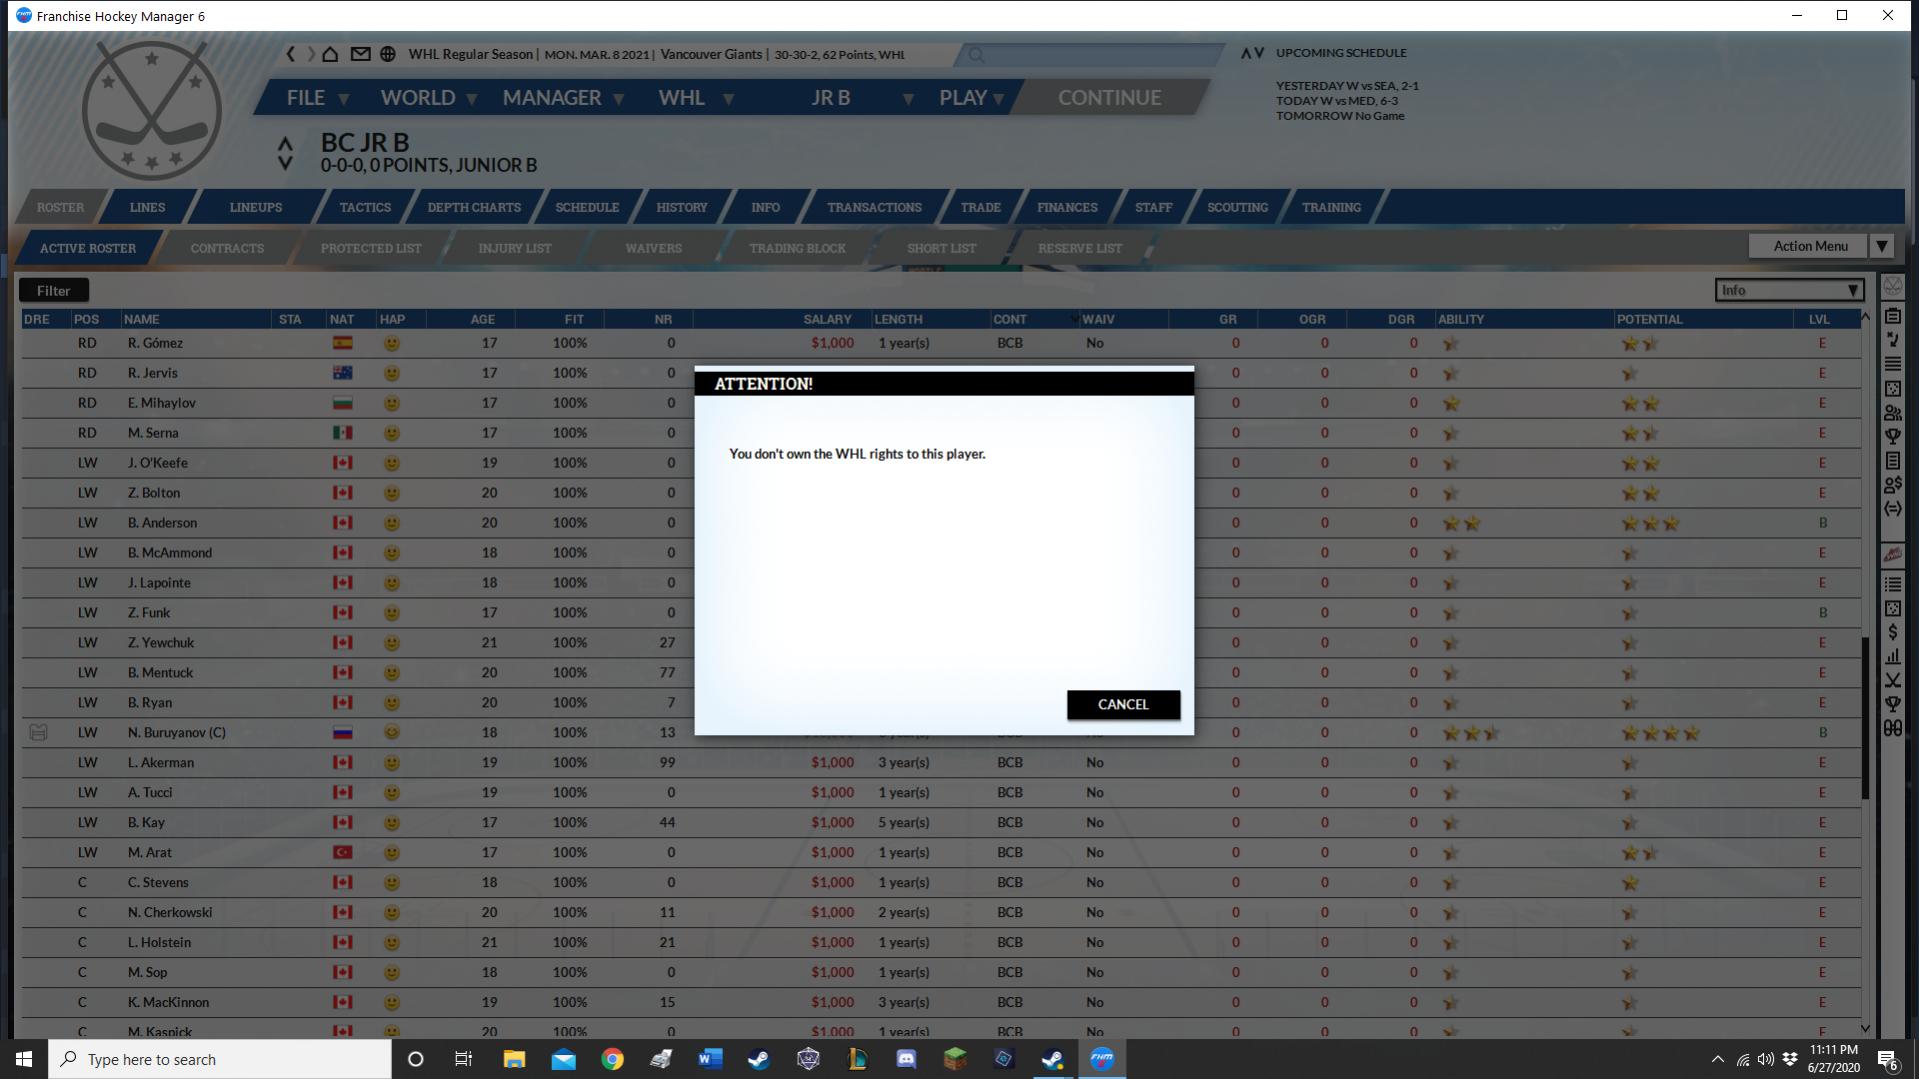Open File Explorer from the taskbar
The height and width of the screenshot is (1079, 1919).
coord(514,1059)
